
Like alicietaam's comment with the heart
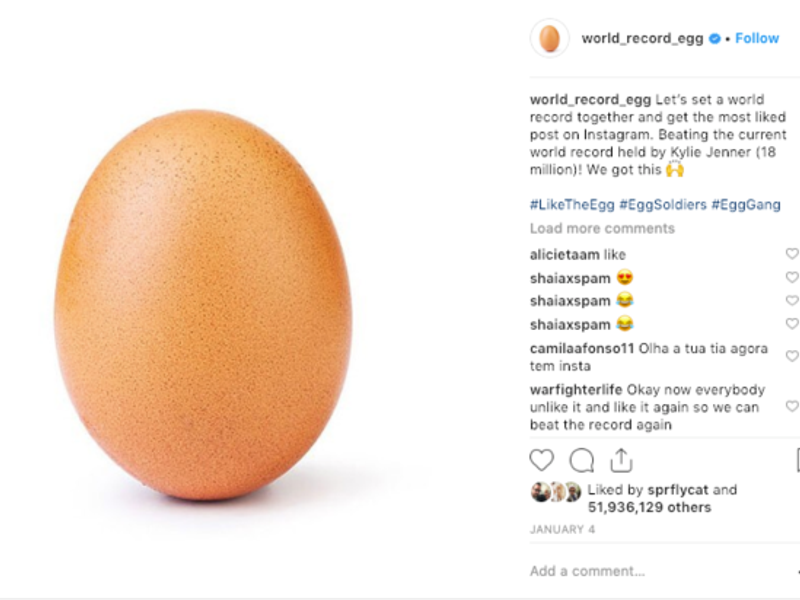pos(792,254)
